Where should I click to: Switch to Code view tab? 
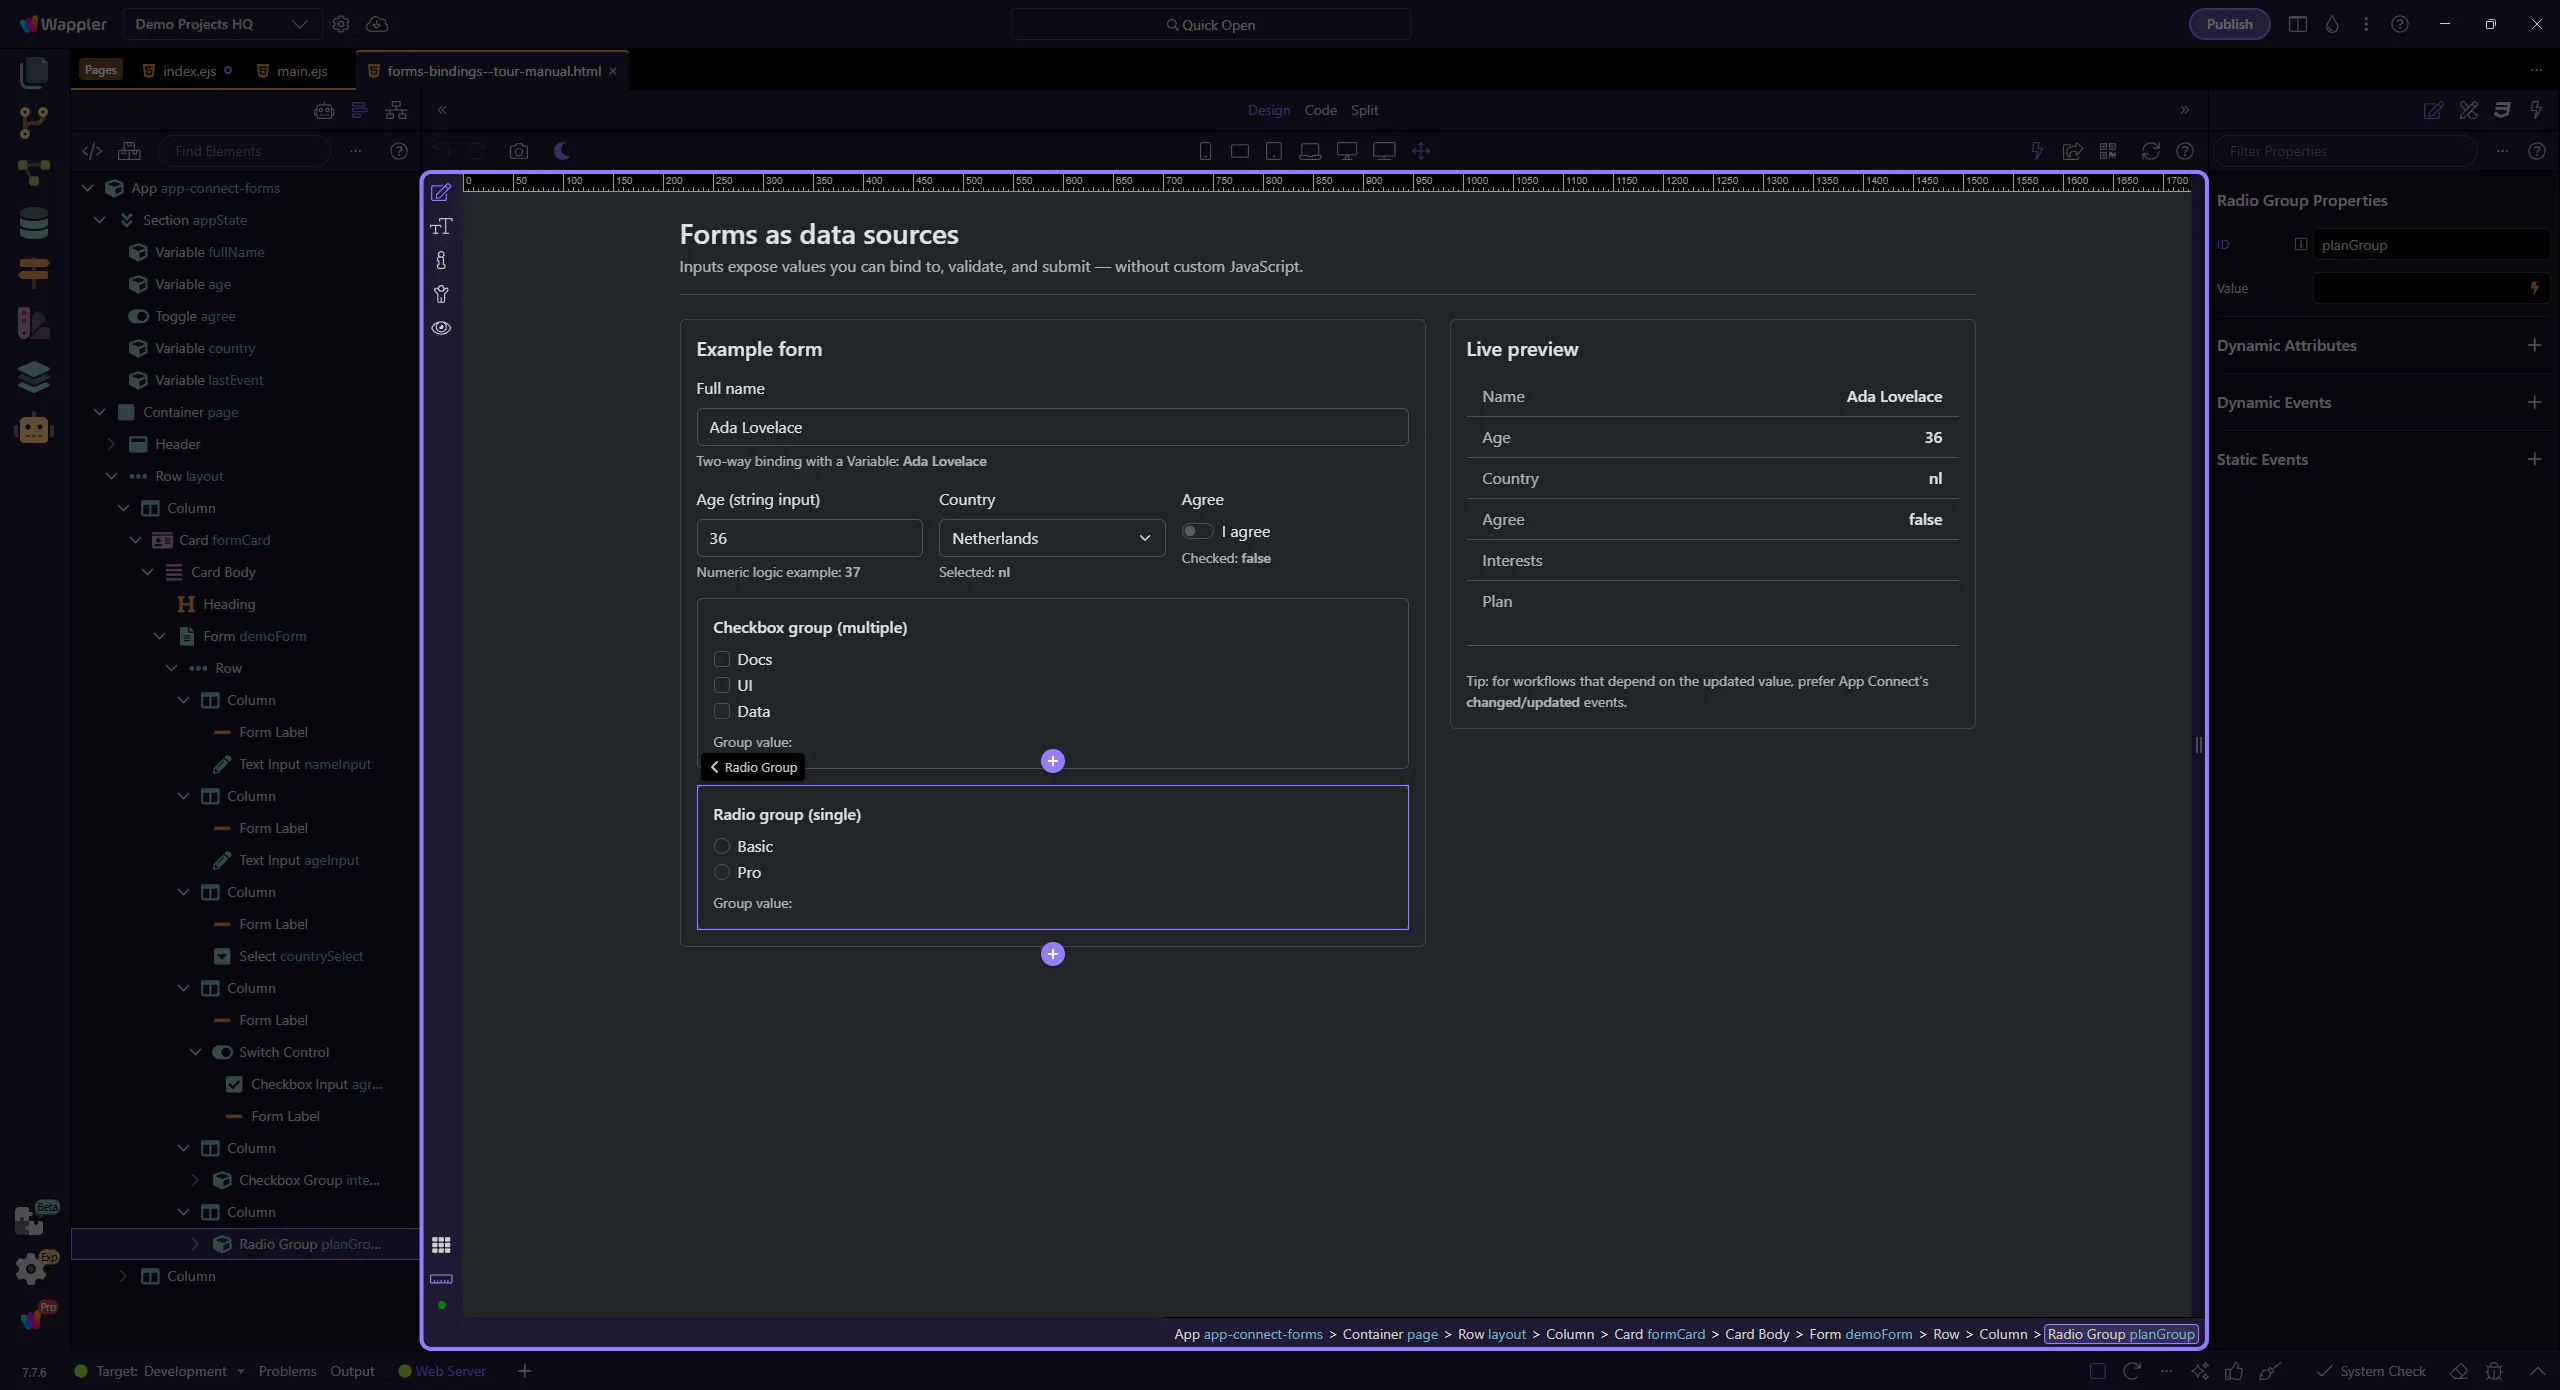(x=1320, y=110)
